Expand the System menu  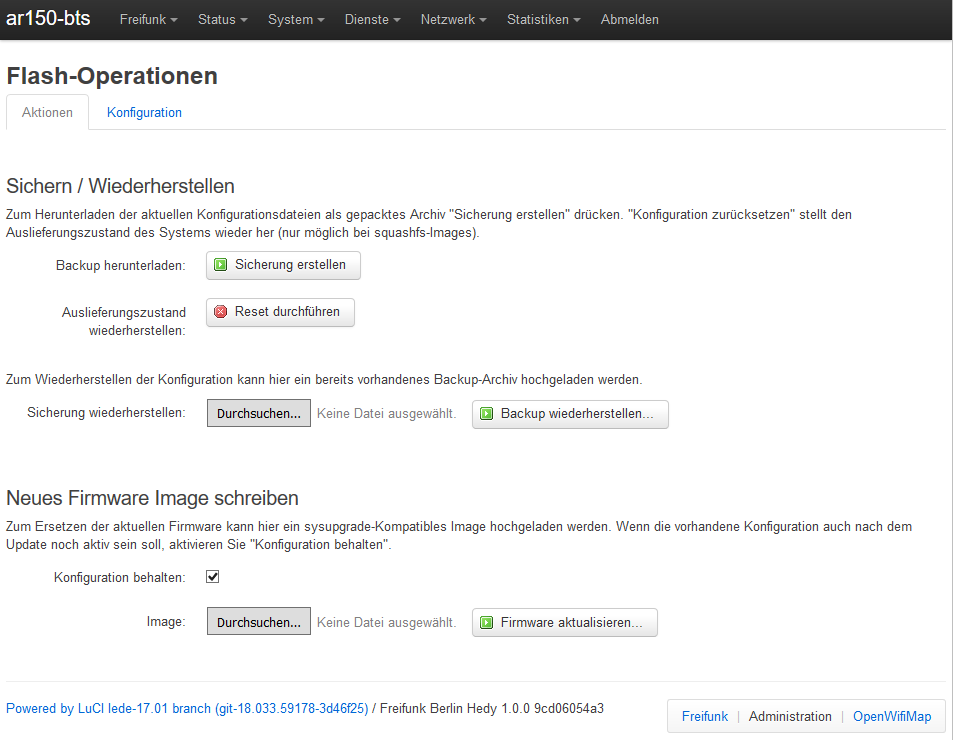[x=296, y=20]
